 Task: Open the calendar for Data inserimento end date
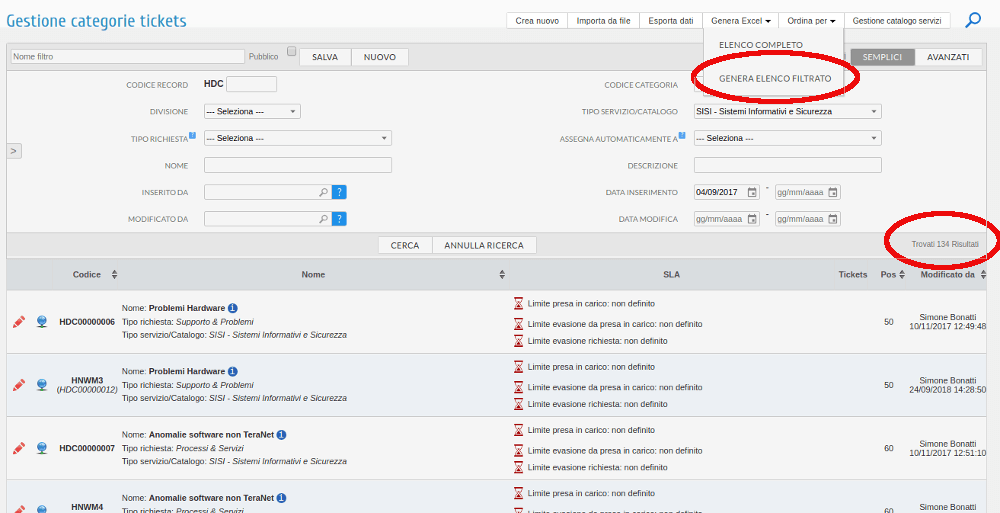(833, 192)
